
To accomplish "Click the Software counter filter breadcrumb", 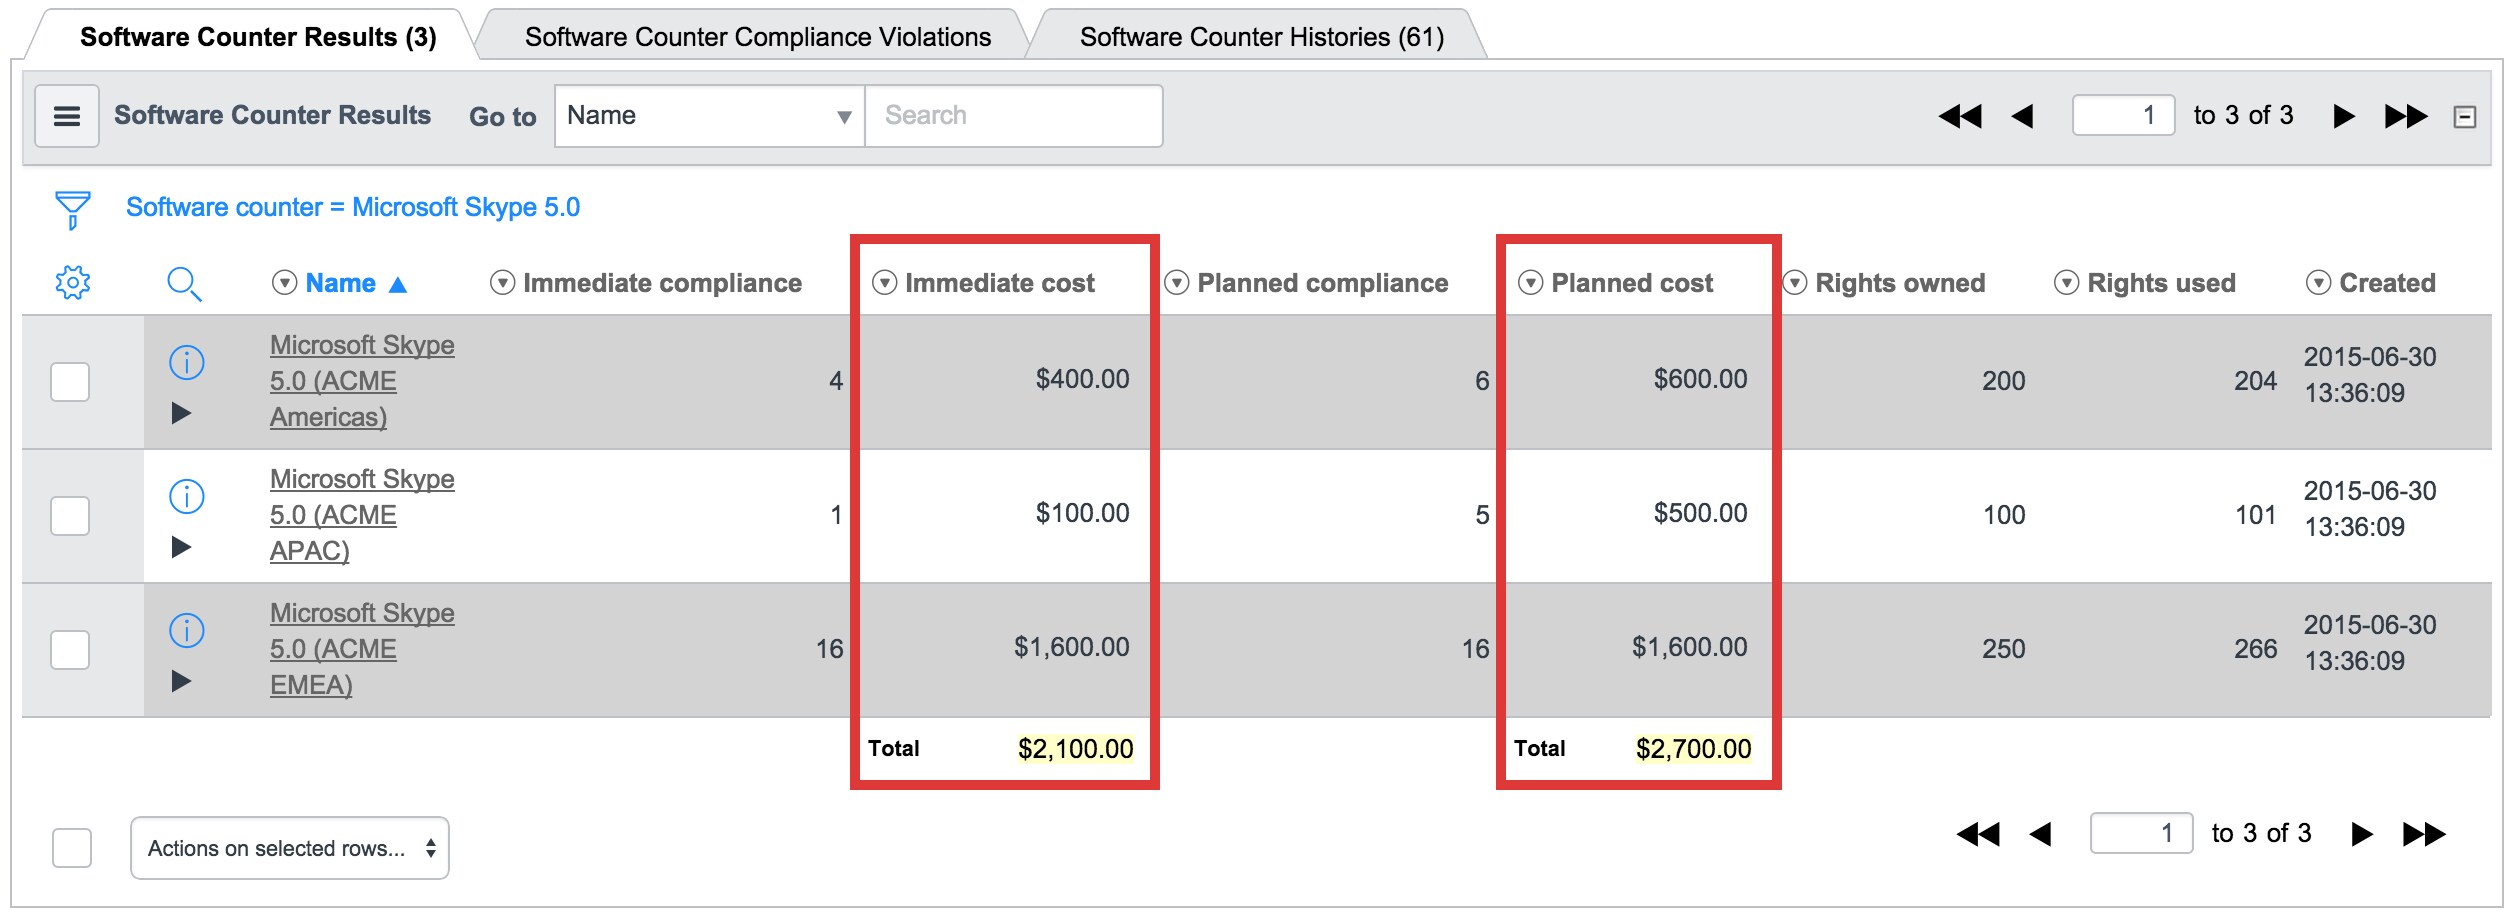I will pyautogui.click(x=353, y=207).
